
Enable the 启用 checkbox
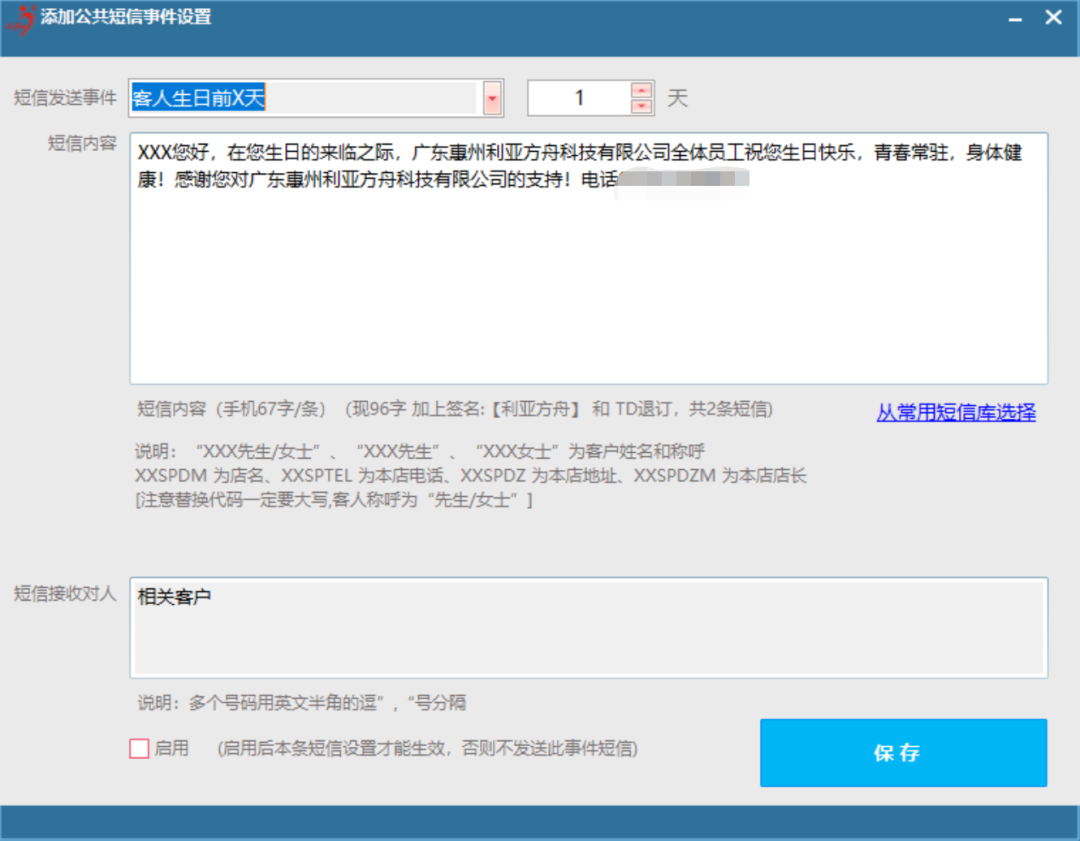tap(139, 749)
